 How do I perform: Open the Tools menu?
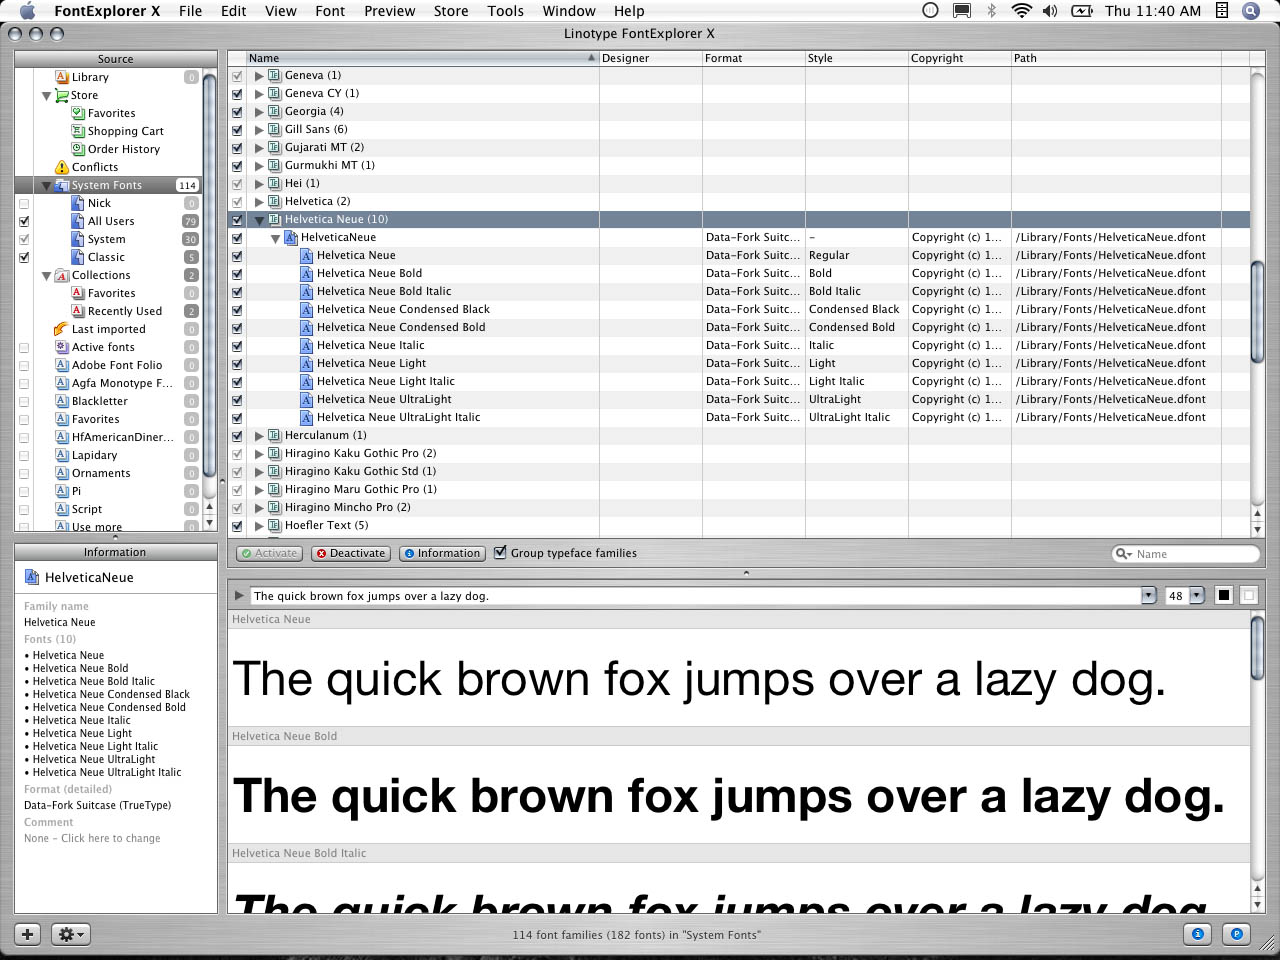pos(505,11)
